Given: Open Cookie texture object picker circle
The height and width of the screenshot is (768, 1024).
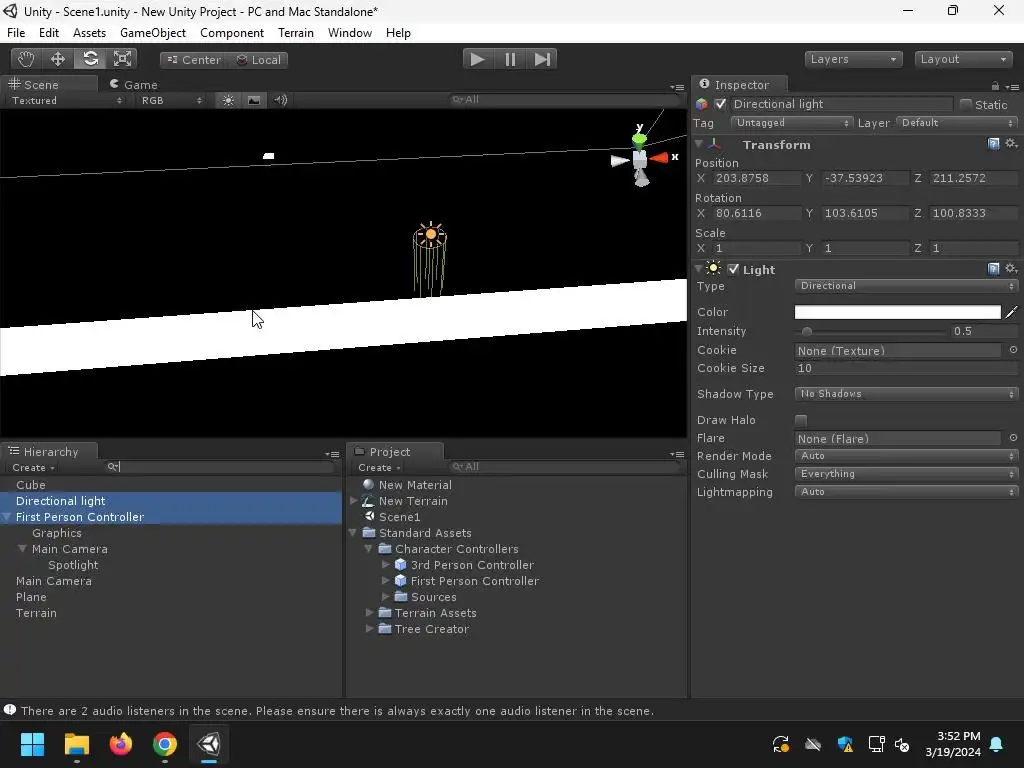Looking at the screenshot, I should pyautogui.click(x=1013, y=350).
